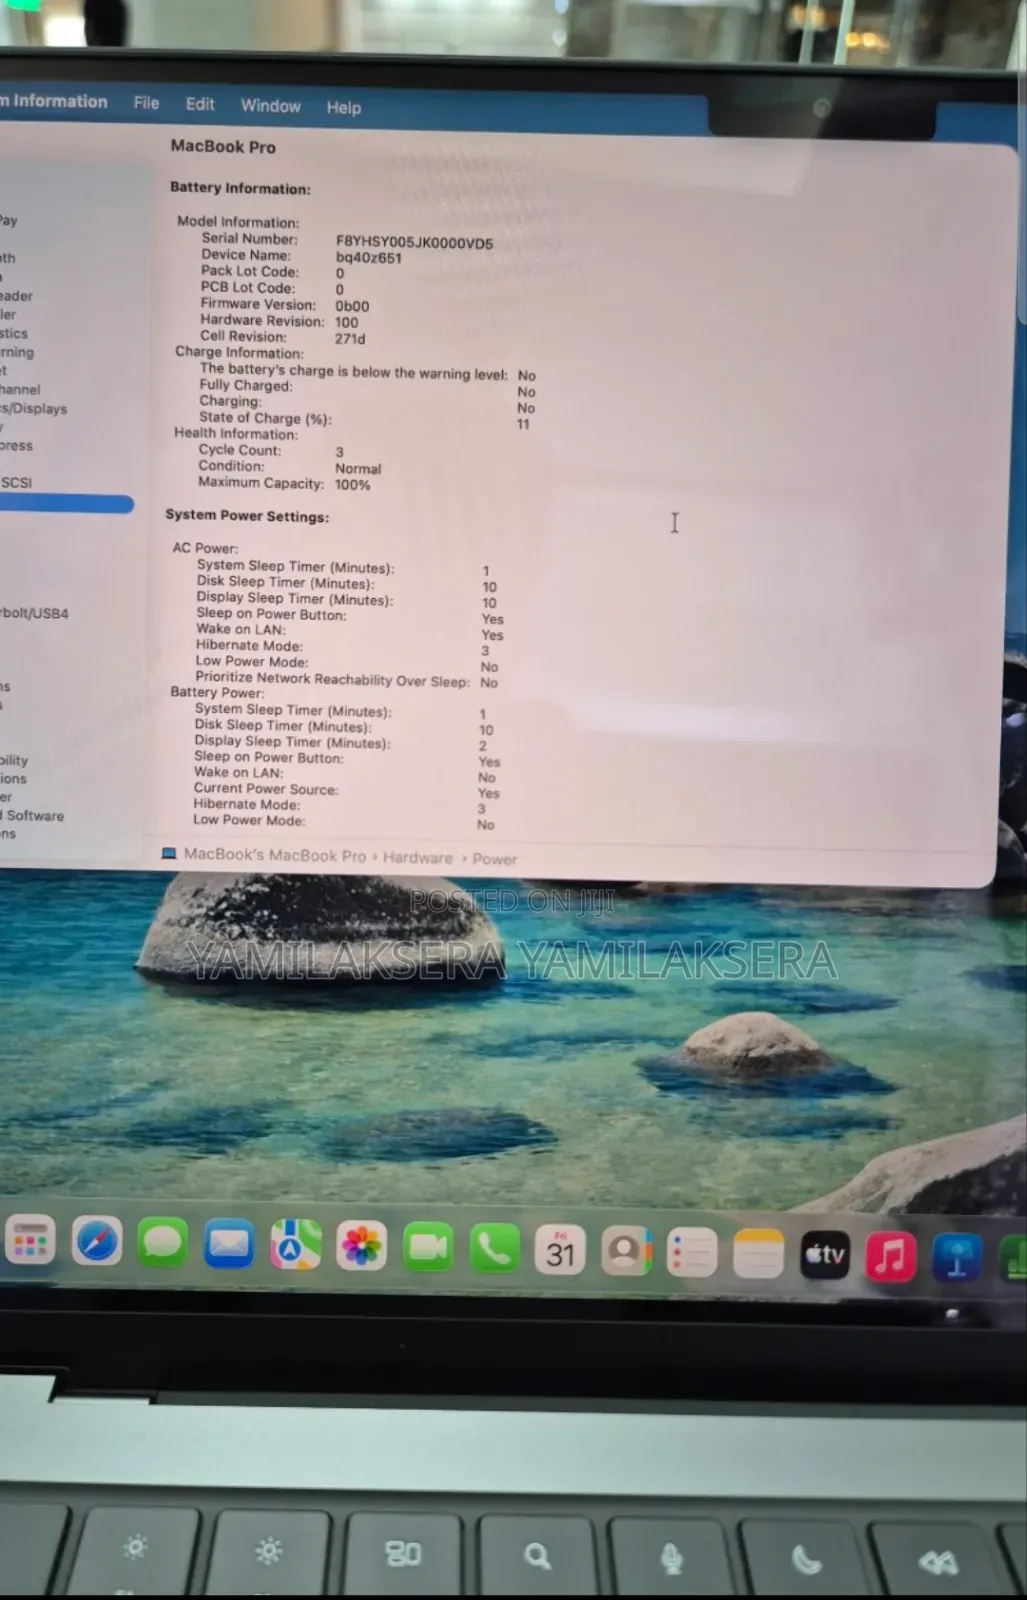The image size is (1027, 1600).
Task: Open Contacts app in the Dock
Action: click(626, 1251)
